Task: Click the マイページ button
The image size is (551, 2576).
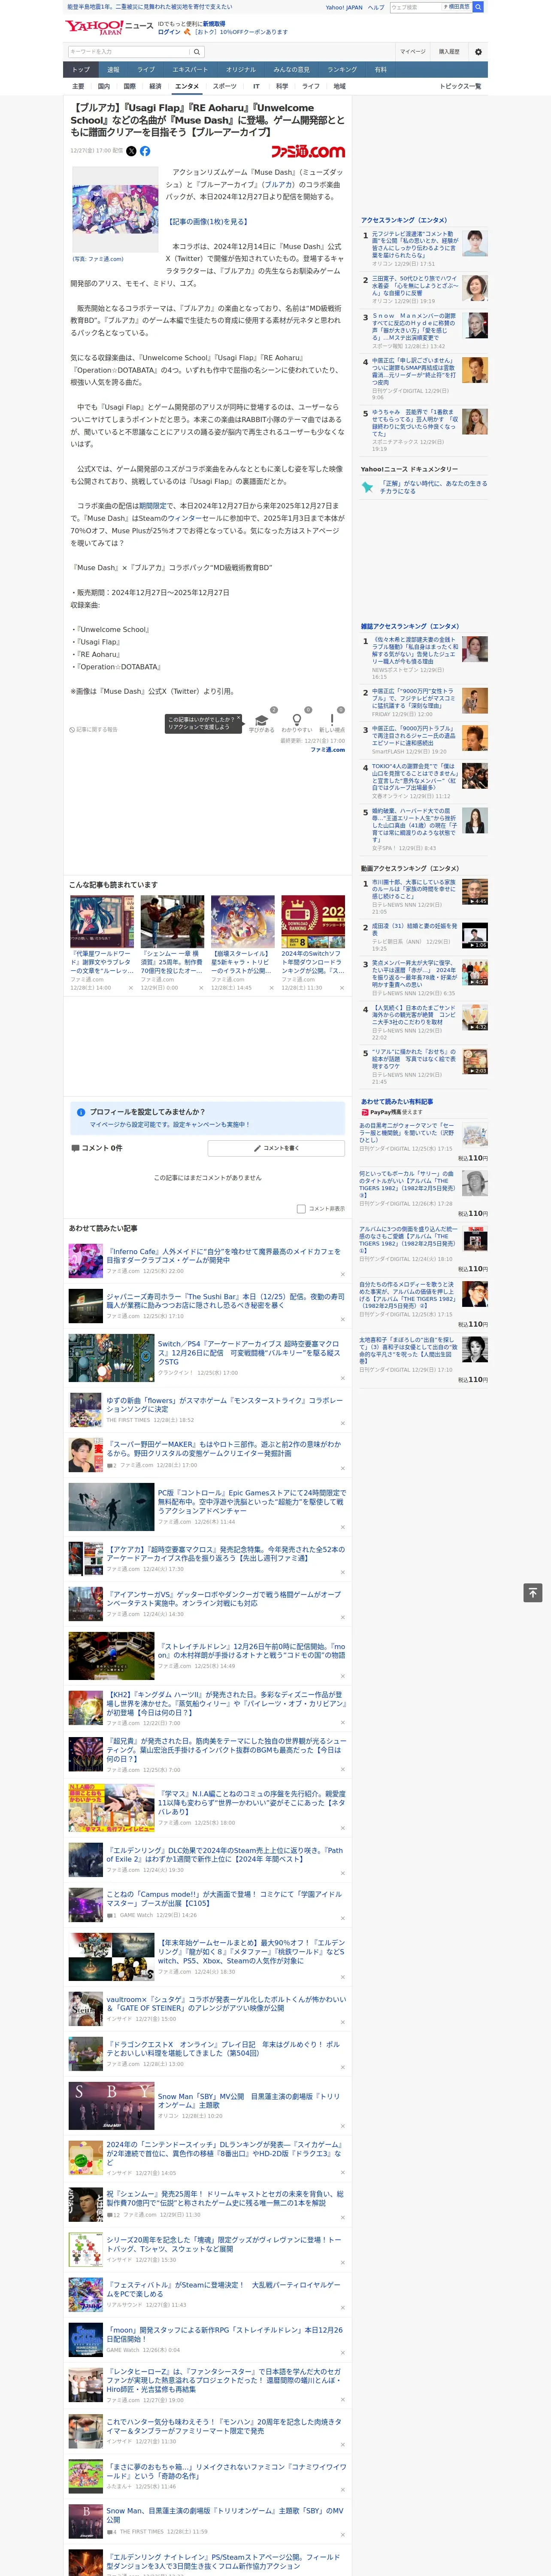Action: 413,52
